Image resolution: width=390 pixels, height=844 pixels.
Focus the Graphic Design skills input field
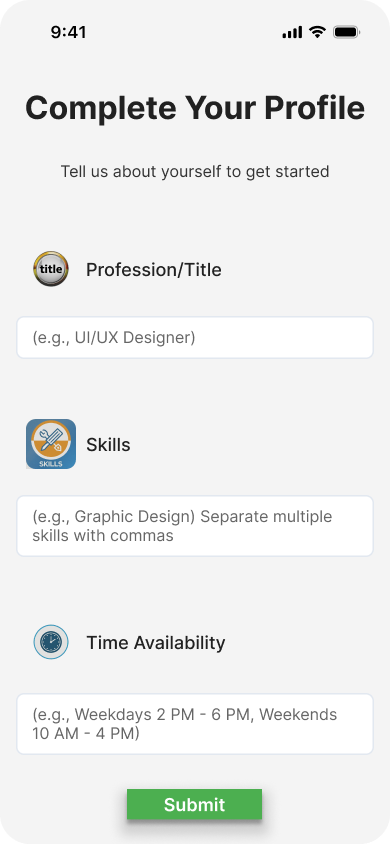195,526
